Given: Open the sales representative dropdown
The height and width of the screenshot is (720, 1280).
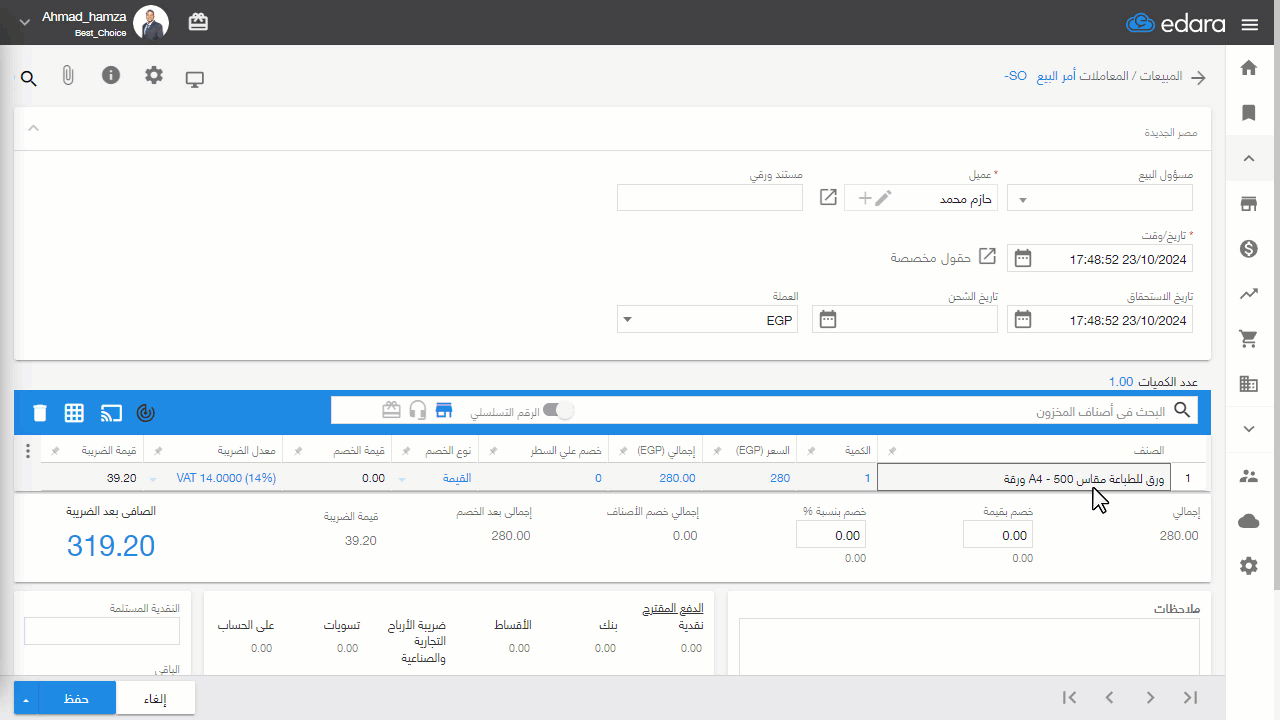Looking at the screenshot, I should pyautogui.click(x=1023, y=199).
